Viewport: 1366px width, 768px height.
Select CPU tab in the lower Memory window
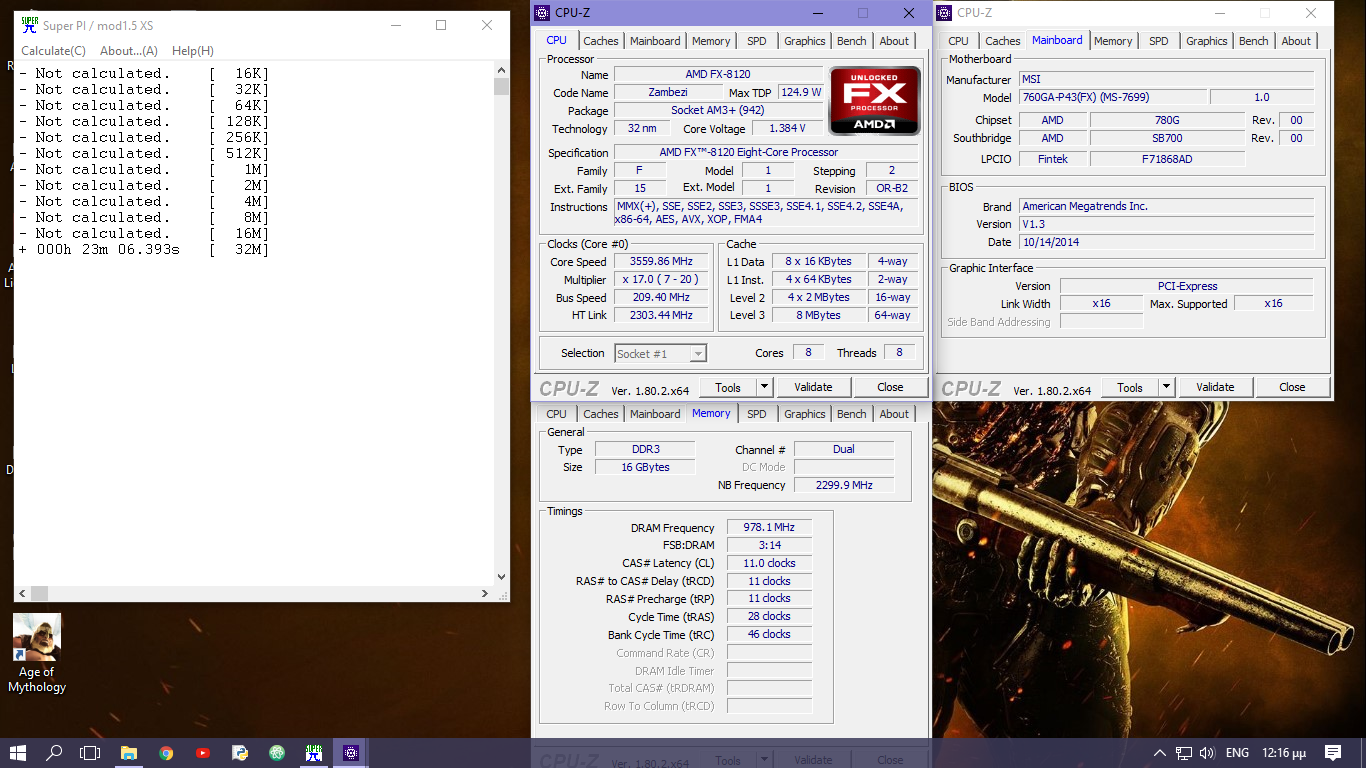point(556,414)
